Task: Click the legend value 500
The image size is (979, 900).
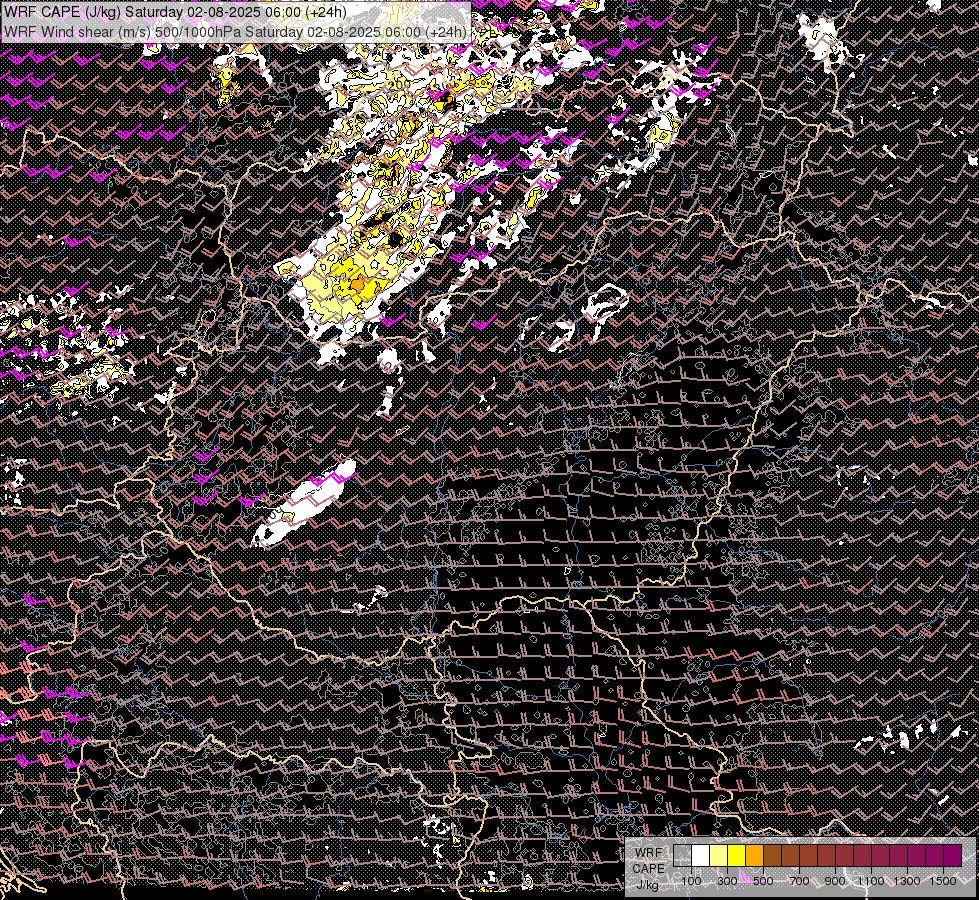Action: coord(763,881)
